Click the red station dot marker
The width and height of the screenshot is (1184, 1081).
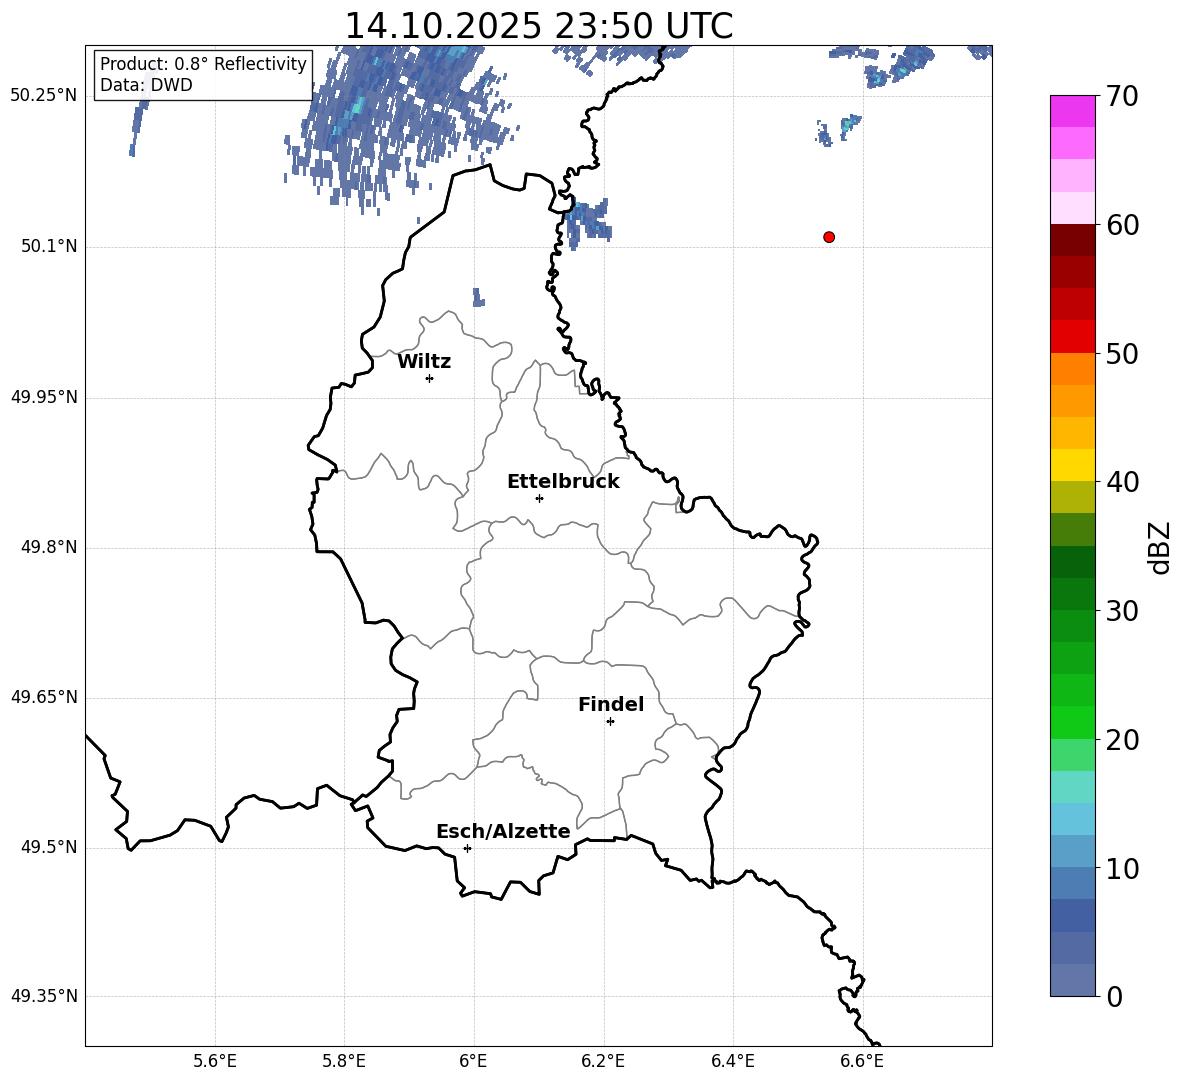click(x=829, y=237)
